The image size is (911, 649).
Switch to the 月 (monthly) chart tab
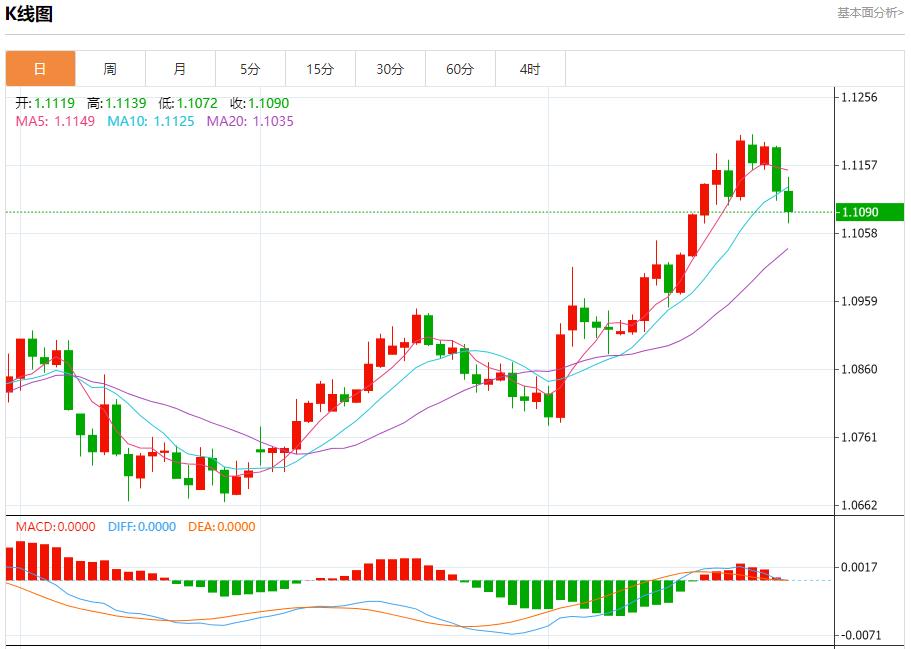pos(180,68)
